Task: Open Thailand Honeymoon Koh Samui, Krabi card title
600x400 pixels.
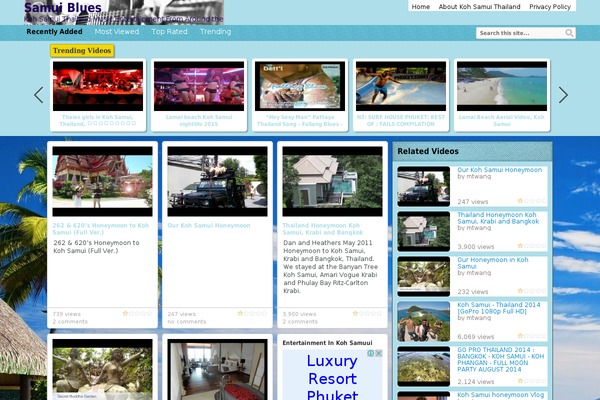Action: [323, 229]
